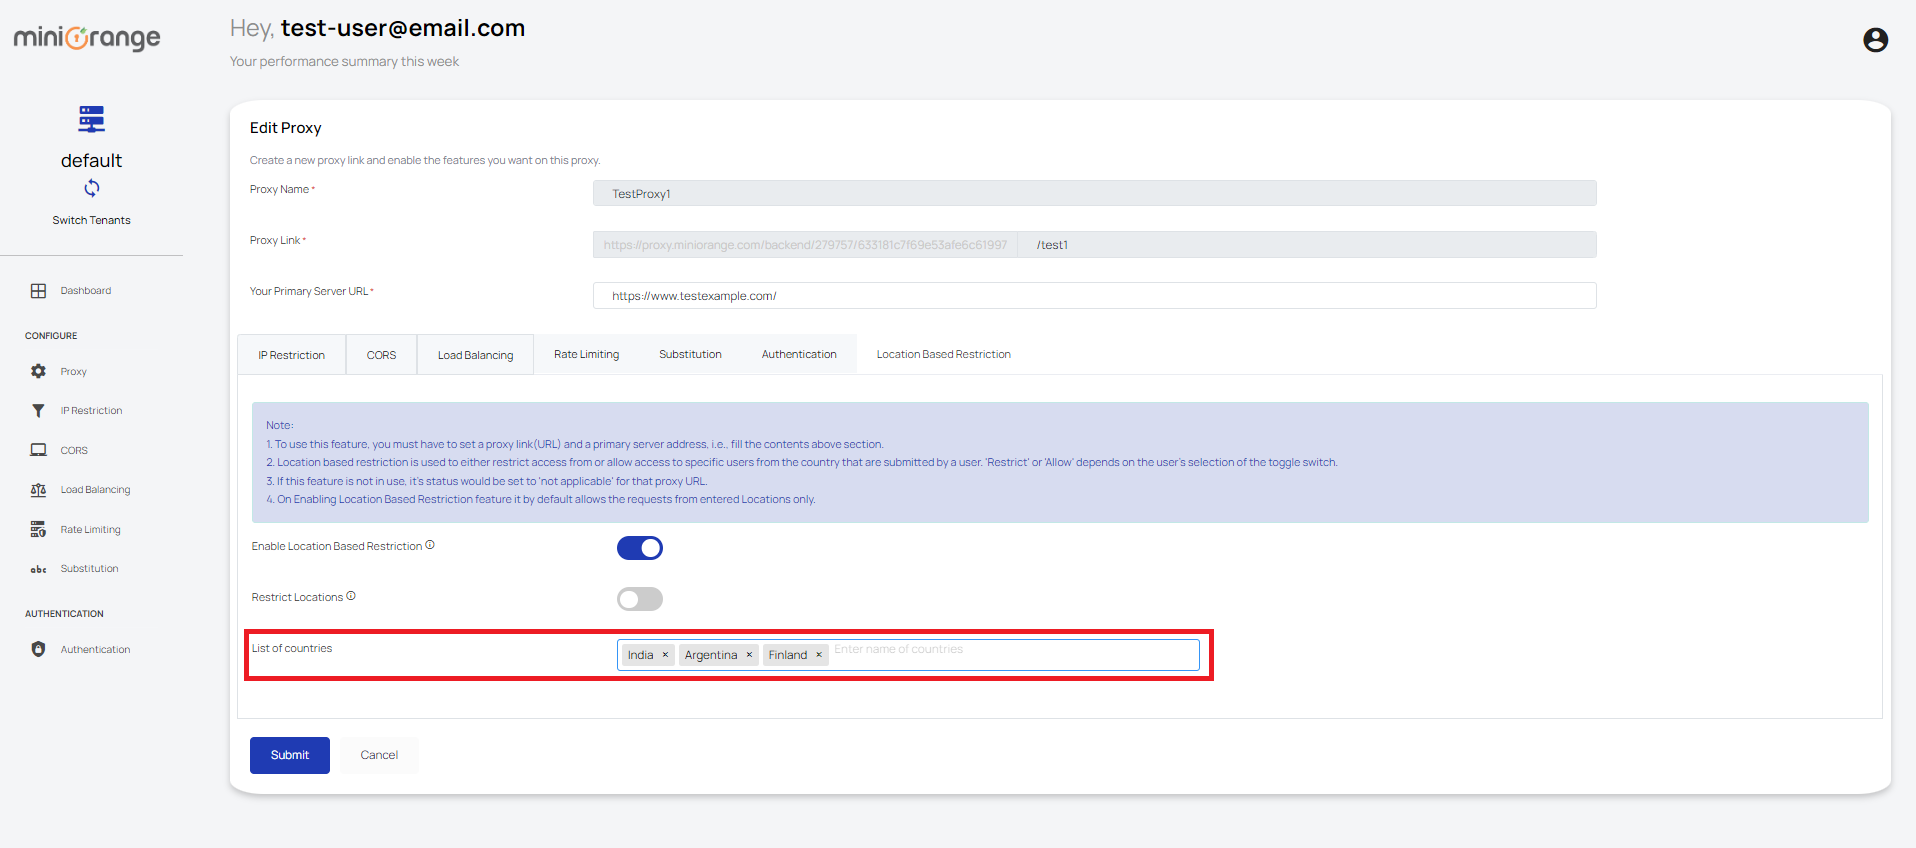This screenshot has height=848, width=1916.
Task: Select the Substitution tab
Action: (x=690, y=354)
